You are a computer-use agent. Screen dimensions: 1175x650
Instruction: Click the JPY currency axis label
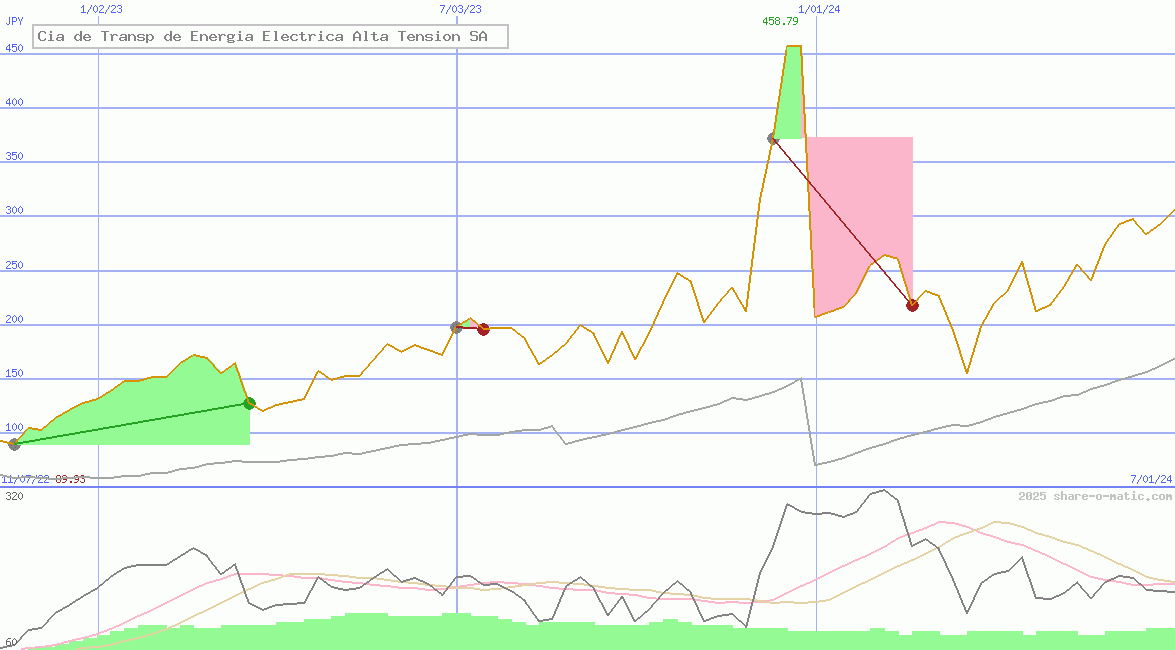coord(14,21)
